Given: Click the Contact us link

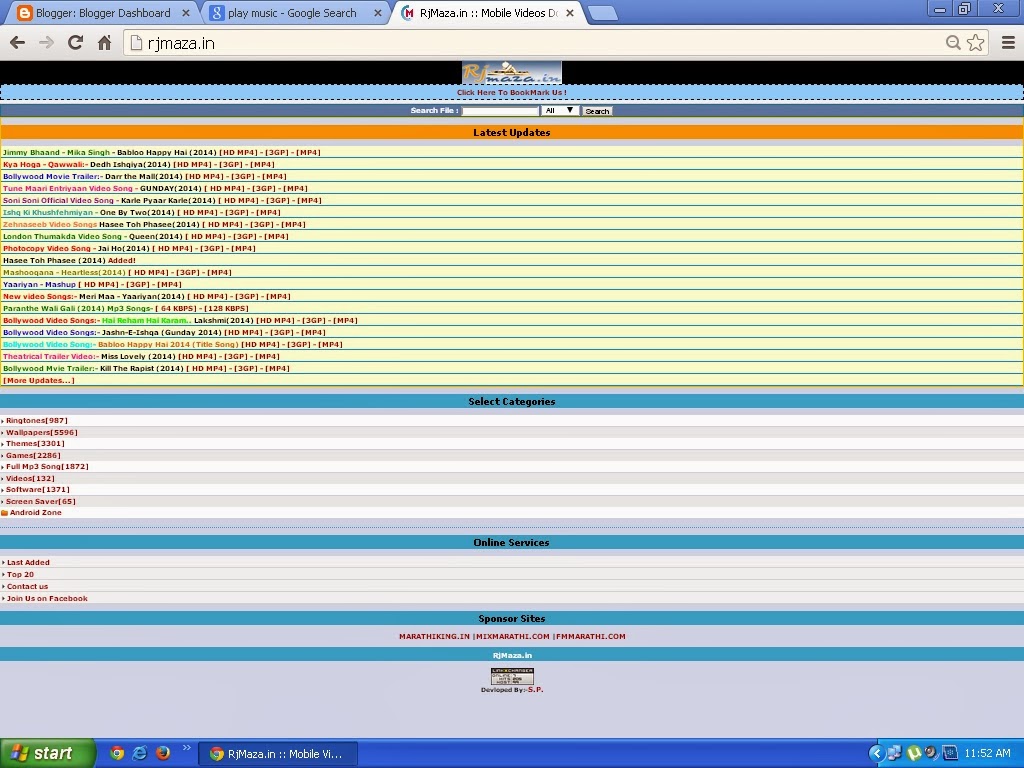Looking at the screenshot, I should click(x=27, y=586).
